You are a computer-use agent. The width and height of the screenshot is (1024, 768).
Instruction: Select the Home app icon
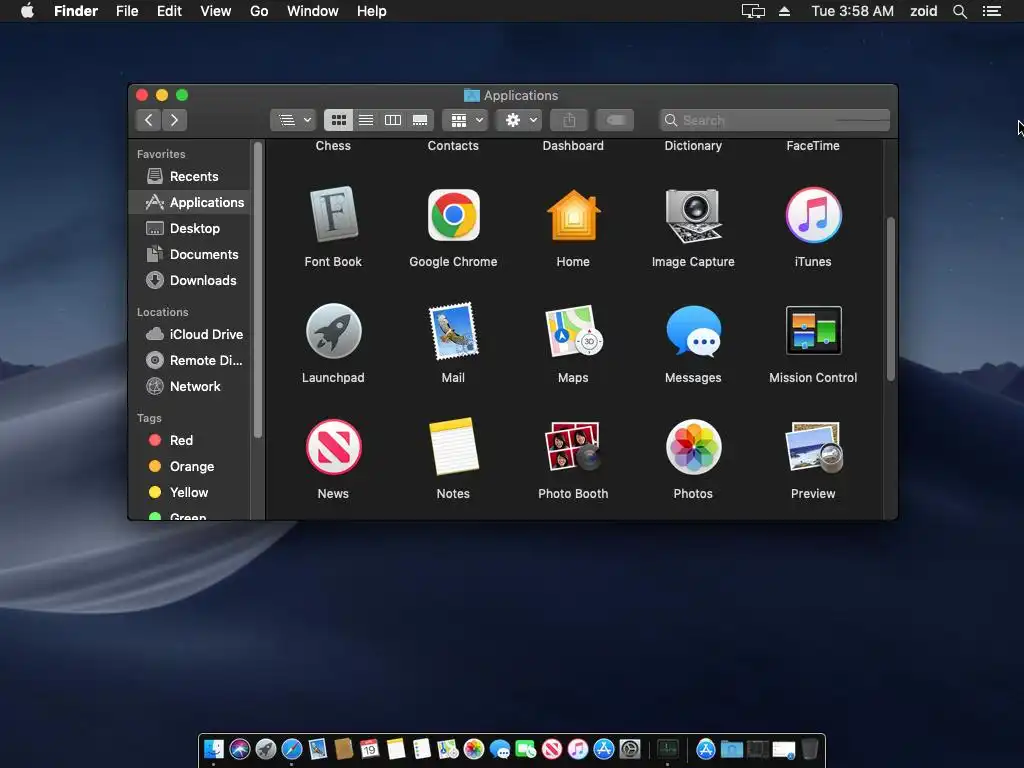click(x=573, y=216)
